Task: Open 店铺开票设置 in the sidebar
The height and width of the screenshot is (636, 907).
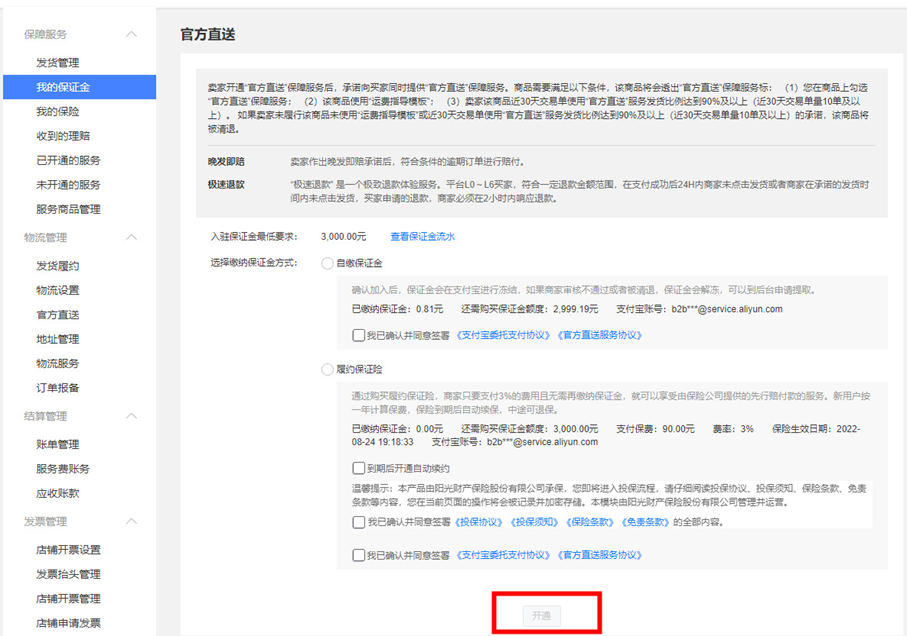Action: (x=68, y=550)
